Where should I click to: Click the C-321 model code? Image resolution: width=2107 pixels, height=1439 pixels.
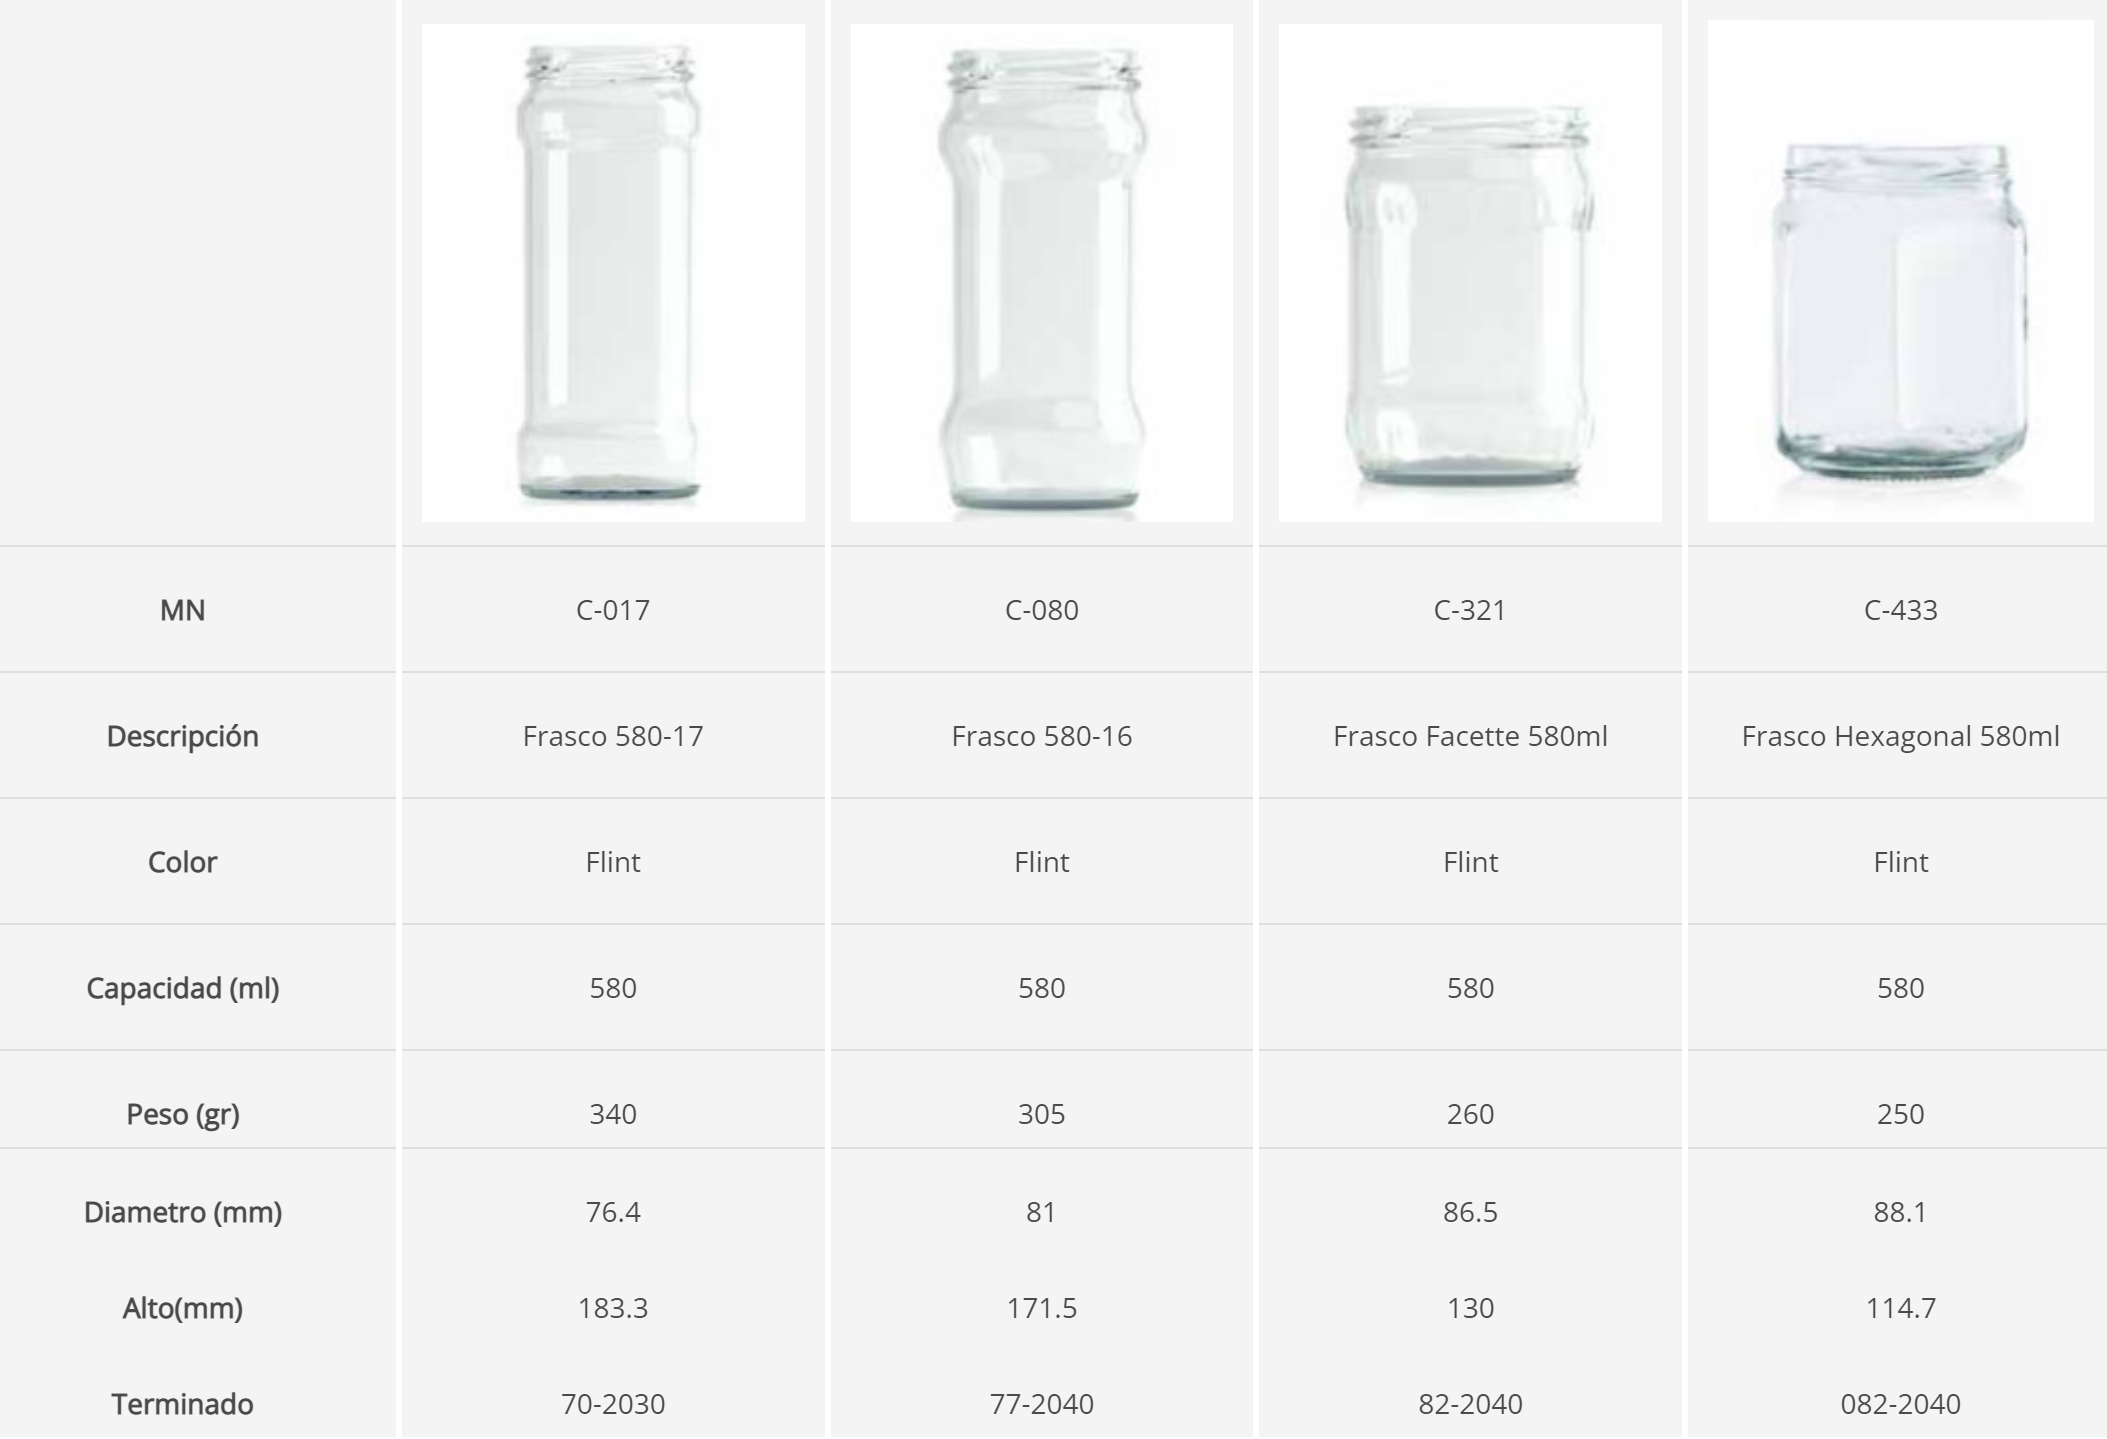1469,610
